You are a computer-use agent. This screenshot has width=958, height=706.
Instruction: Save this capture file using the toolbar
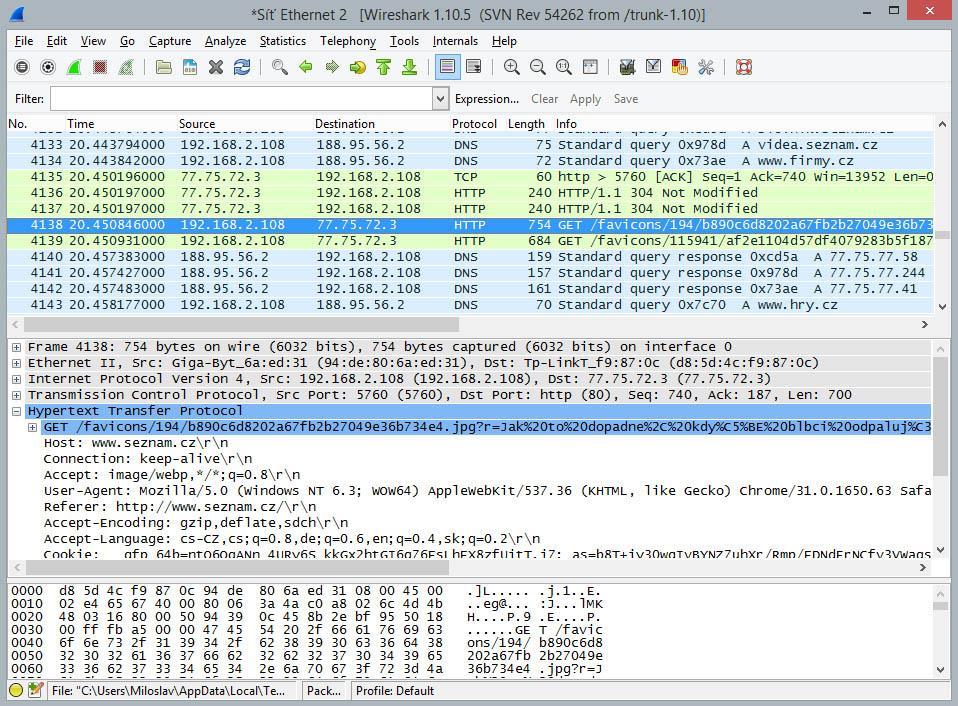189,67
